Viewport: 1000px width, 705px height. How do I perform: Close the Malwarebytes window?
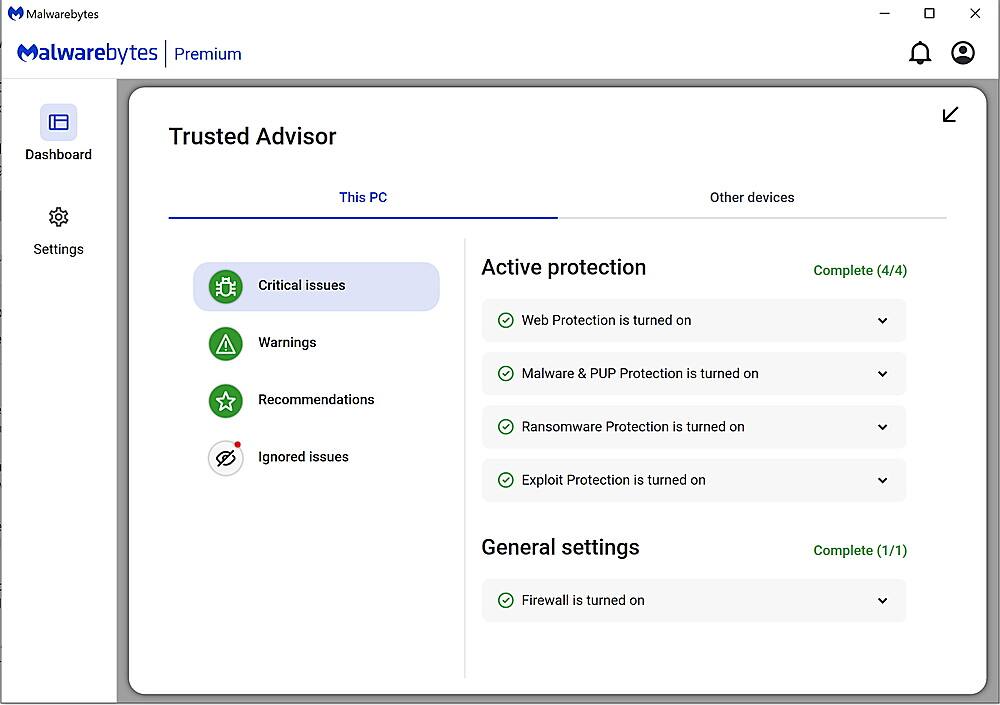975,13
